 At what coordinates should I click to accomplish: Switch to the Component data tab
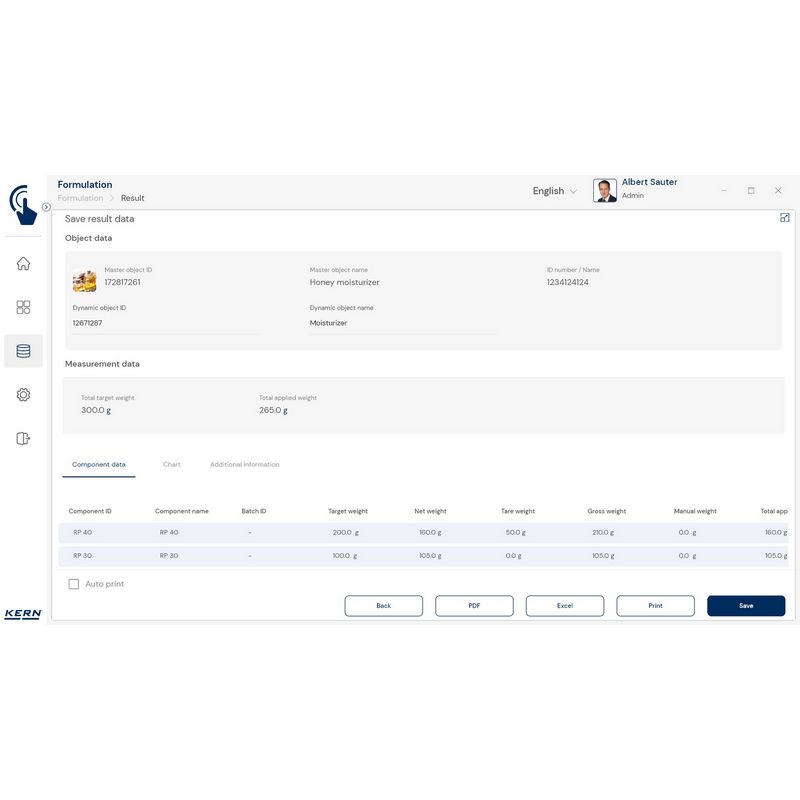point(98,464)
